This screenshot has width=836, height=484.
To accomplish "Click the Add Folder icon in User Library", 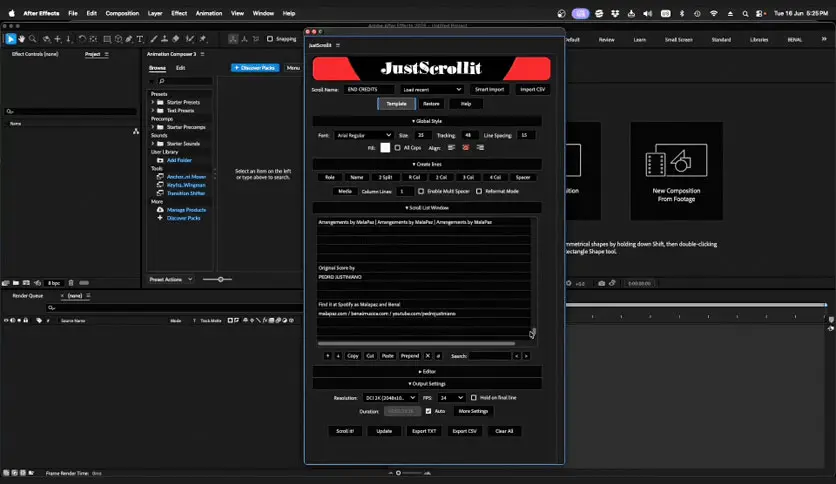I will [160, 160].
